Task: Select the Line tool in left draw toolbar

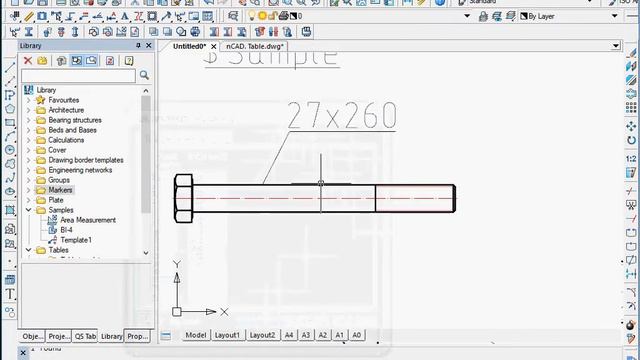Action: point(10,68)
